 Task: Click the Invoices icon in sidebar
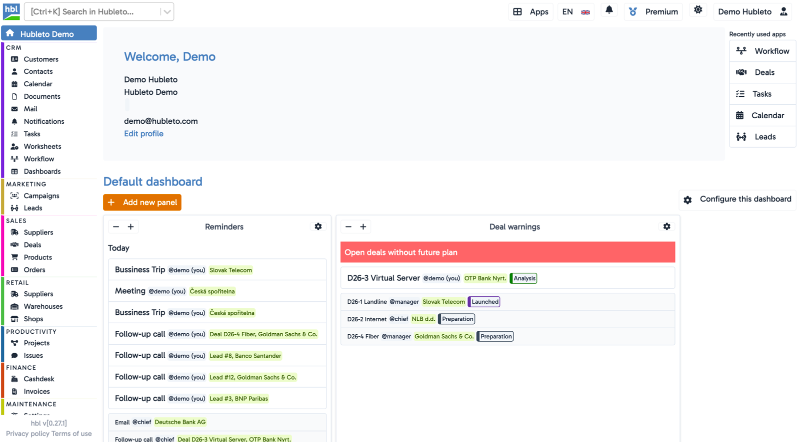click(14, 391)
